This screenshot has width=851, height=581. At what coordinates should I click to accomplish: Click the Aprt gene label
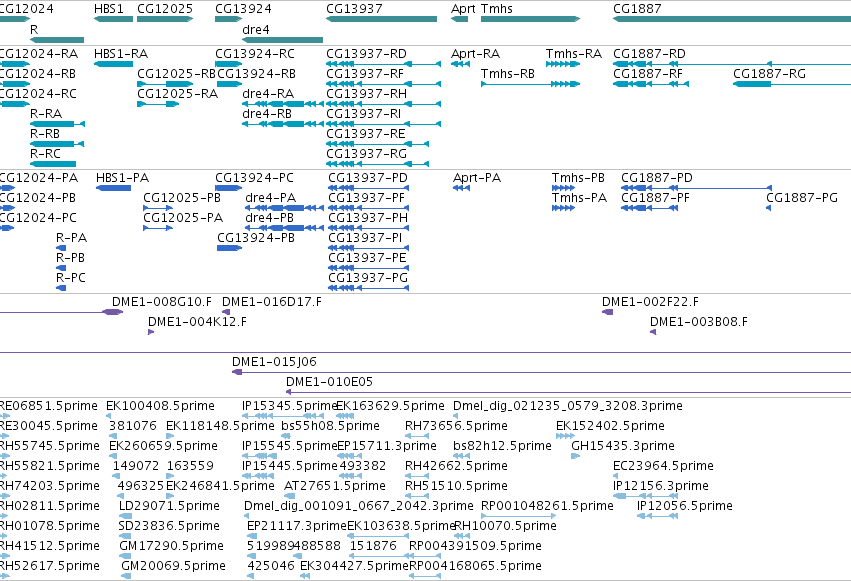tap(463, 9)
